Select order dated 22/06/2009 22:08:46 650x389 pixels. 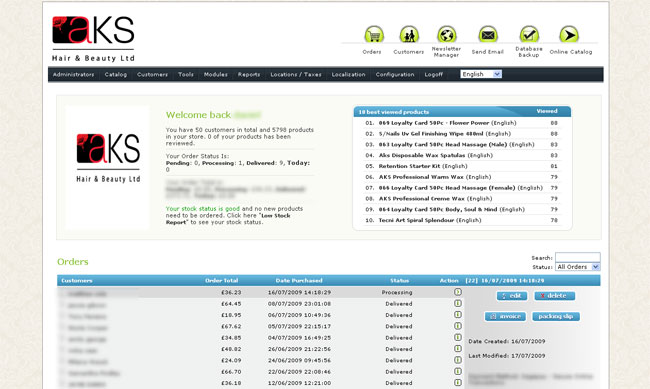point(299,372)
